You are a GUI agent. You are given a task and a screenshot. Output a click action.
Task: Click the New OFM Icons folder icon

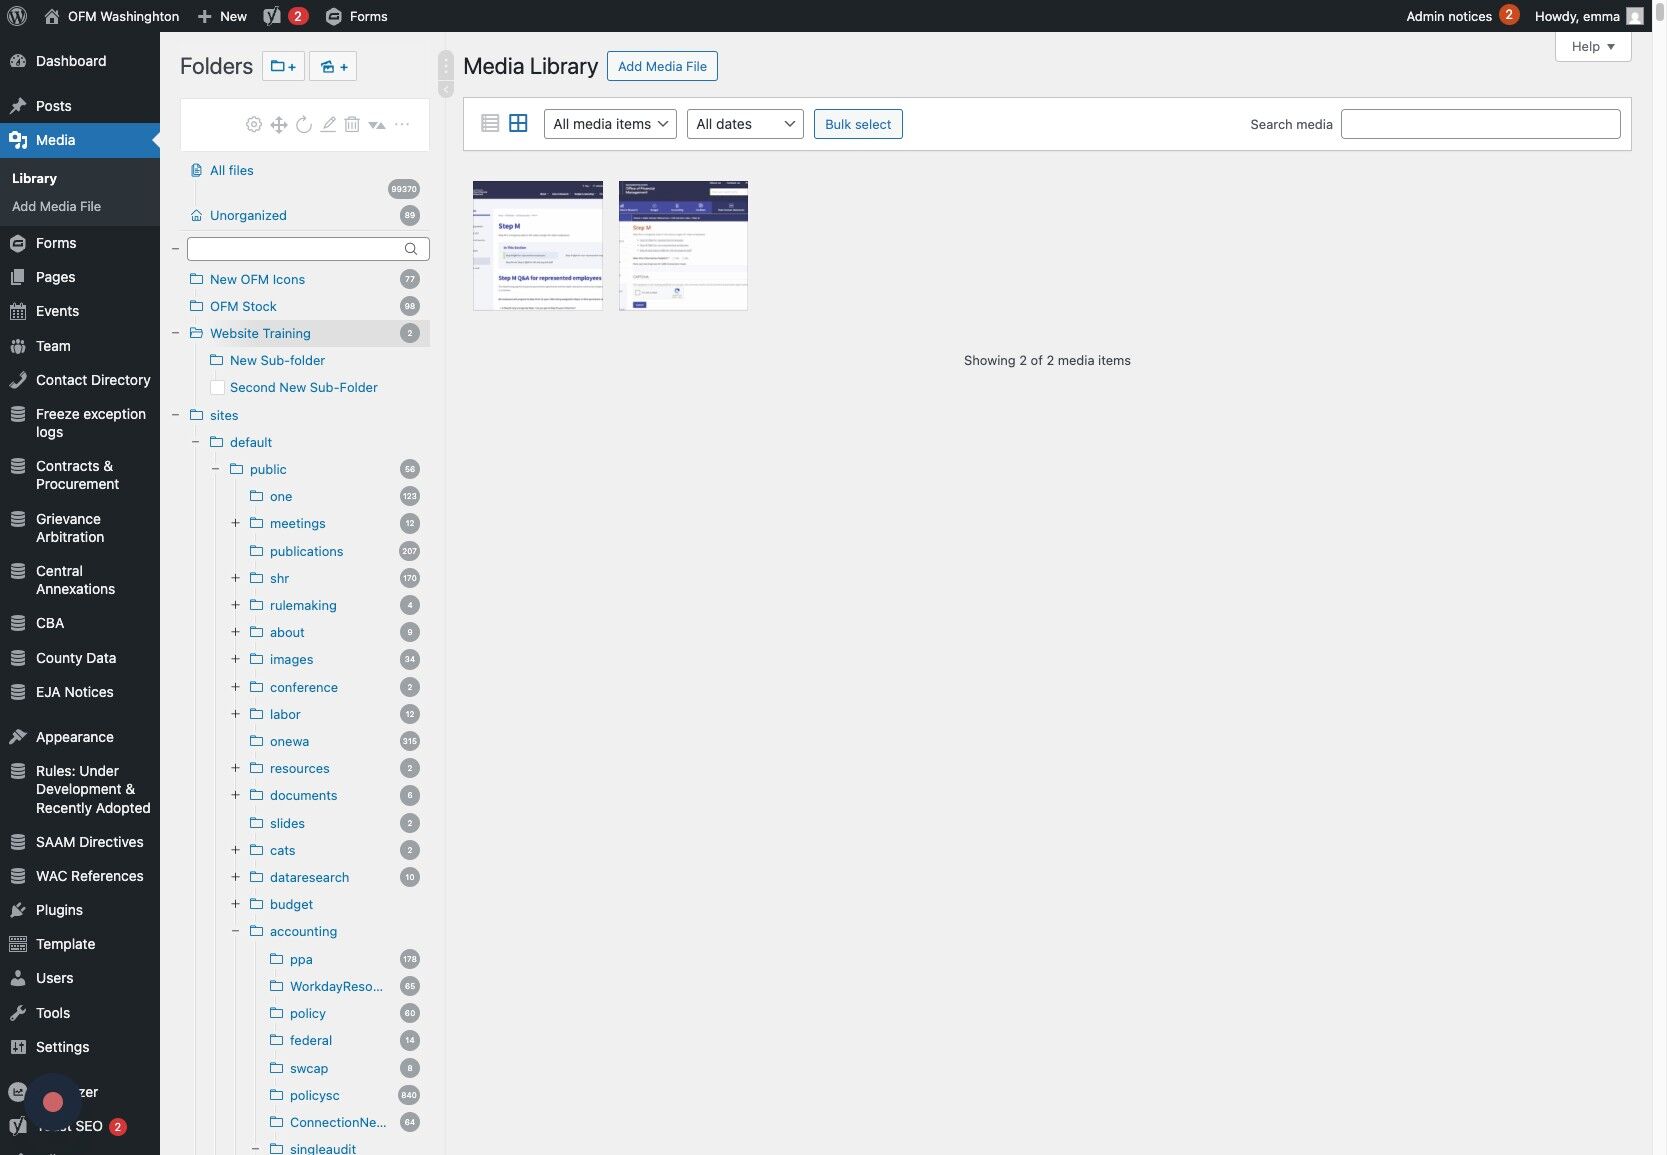pyautogui.click(x=196, y=279)
